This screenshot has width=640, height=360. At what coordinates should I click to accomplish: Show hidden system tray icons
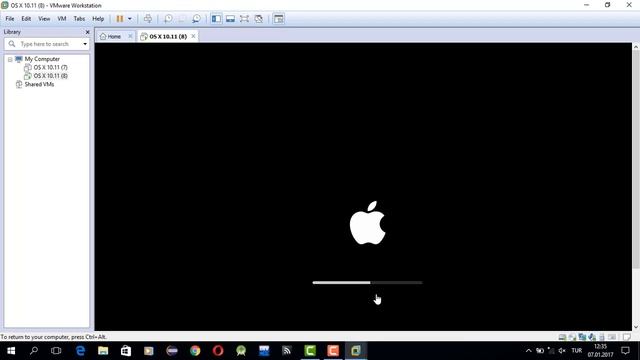pos(529,351)
